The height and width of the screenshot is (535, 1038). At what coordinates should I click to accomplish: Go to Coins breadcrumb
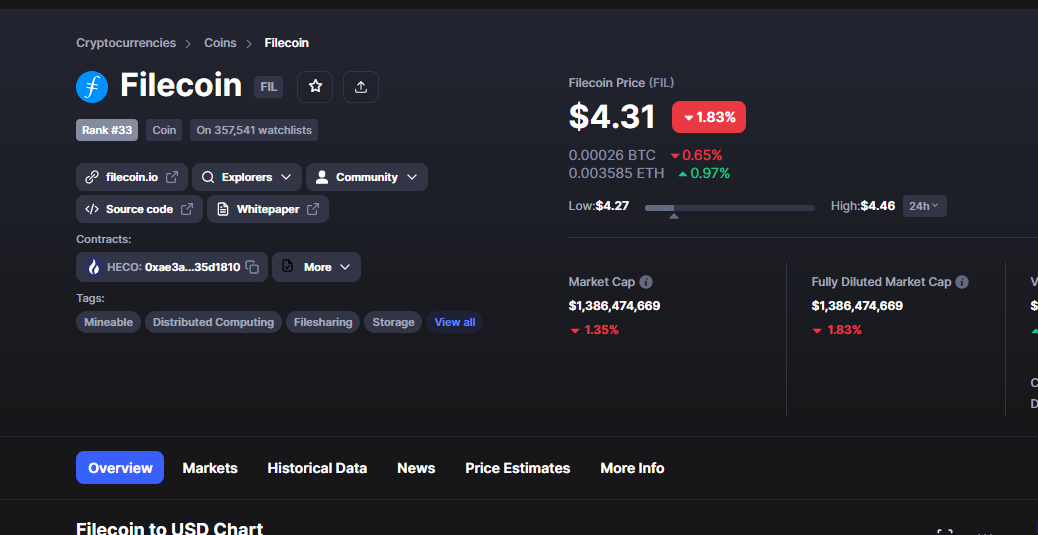coord(220,43)
